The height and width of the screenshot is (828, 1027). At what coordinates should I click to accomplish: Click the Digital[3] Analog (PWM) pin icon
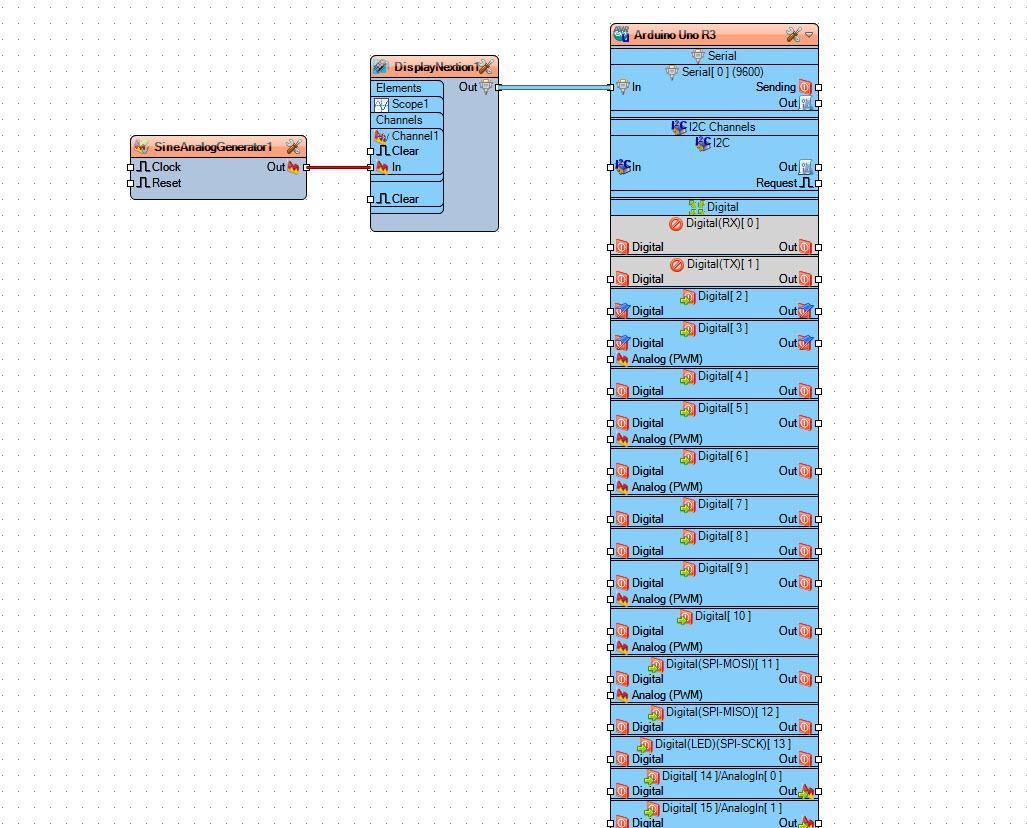coord(622,359)
